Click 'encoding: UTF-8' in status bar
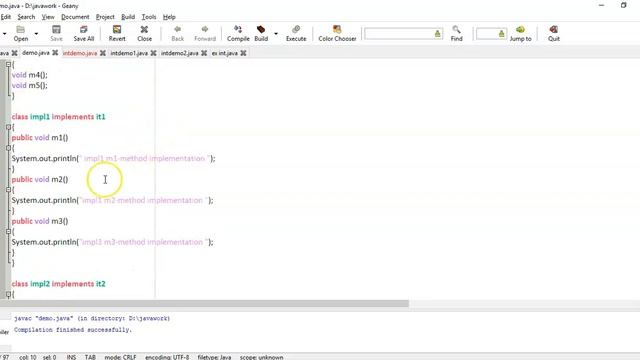The height and width of the screenshot is (360, 640). pyautogui.click(x=167, y=357)
